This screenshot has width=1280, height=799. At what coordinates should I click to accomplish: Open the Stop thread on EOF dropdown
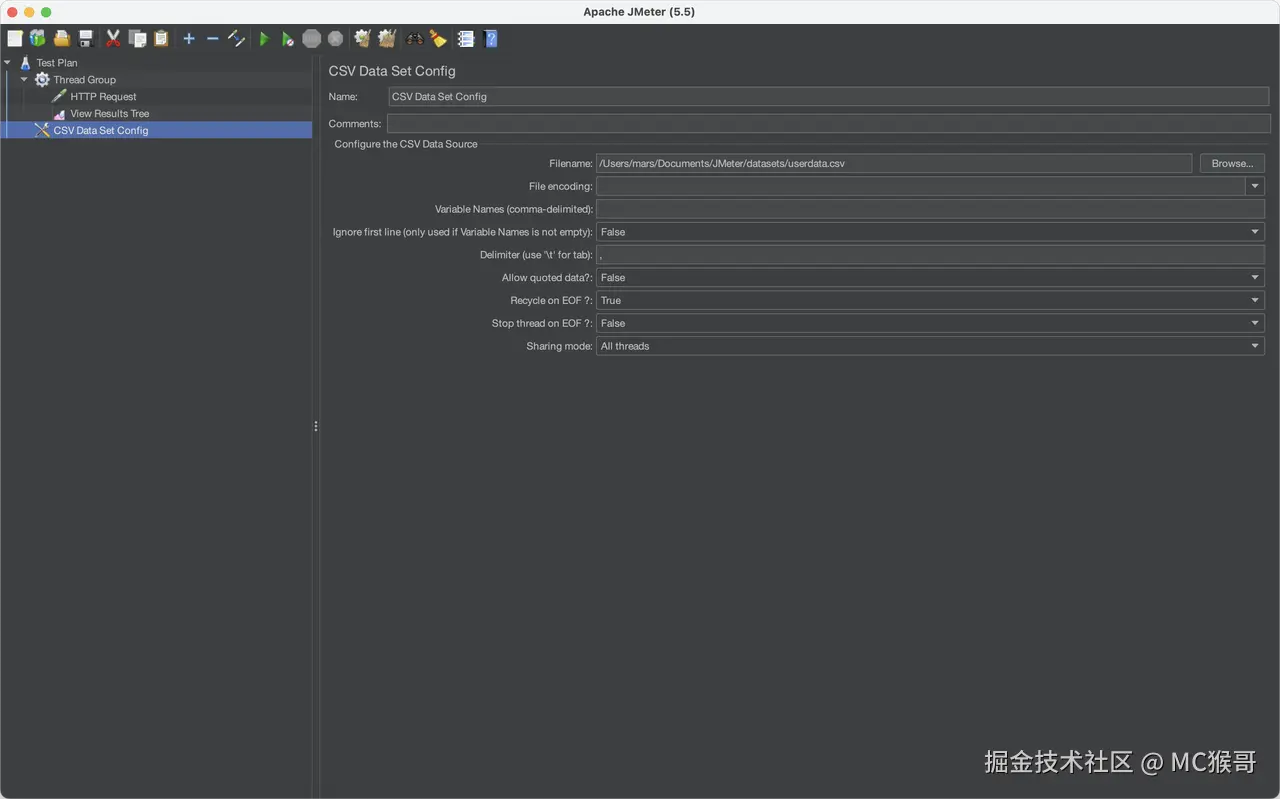[1255, 323]
